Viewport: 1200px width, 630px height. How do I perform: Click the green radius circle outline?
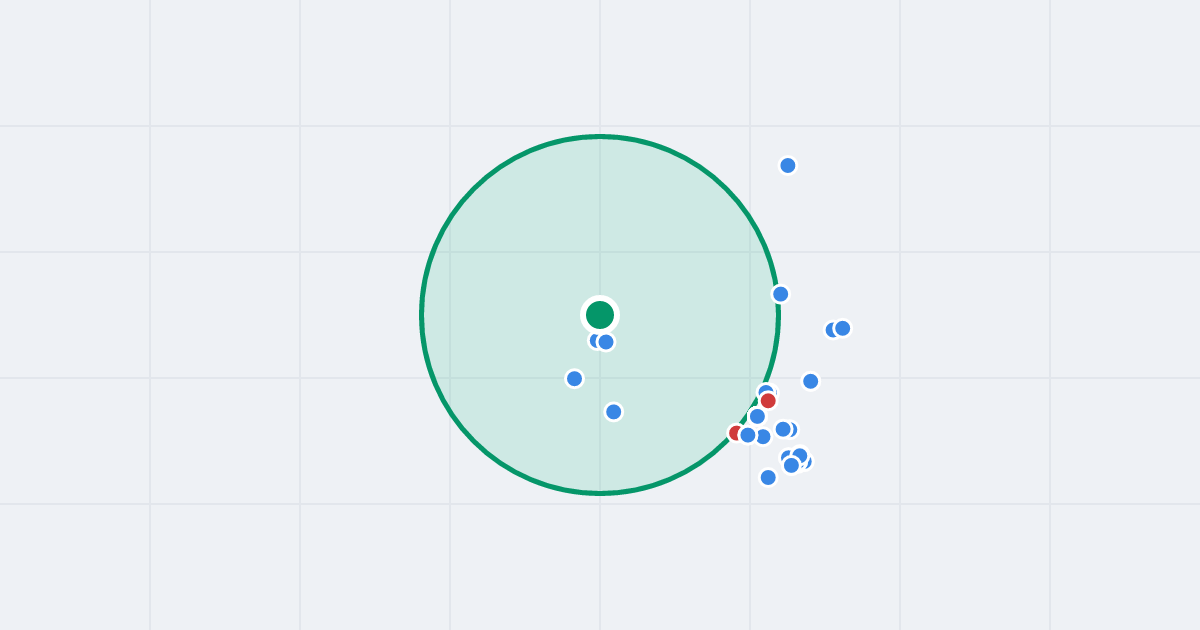coord(421,315)
